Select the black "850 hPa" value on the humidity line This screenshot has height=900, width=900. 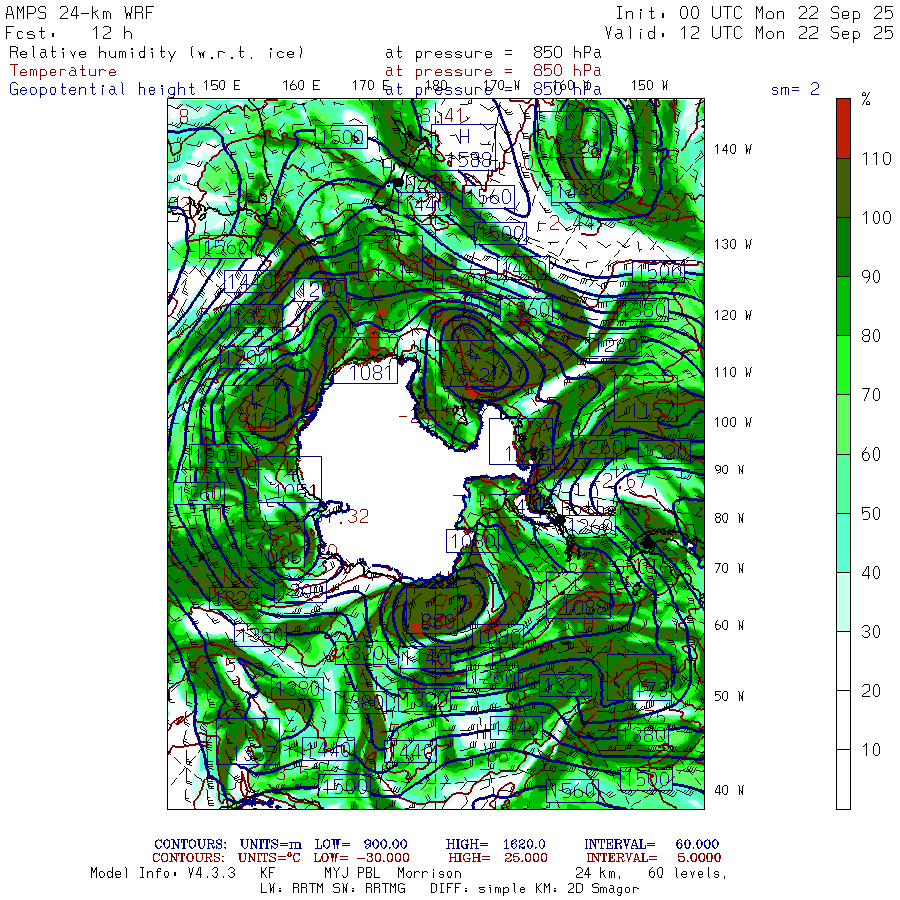(567, 53)
